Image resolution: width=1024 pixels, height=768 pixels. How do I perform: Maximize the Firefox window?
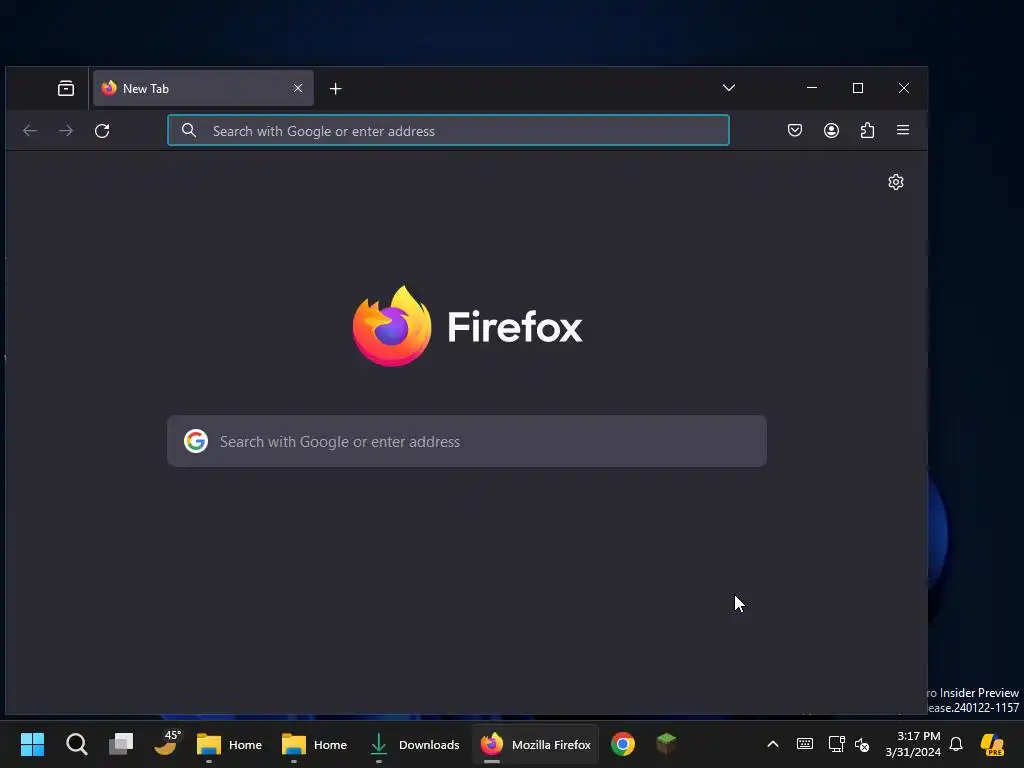pyautogui.click(x=858, y=88)
